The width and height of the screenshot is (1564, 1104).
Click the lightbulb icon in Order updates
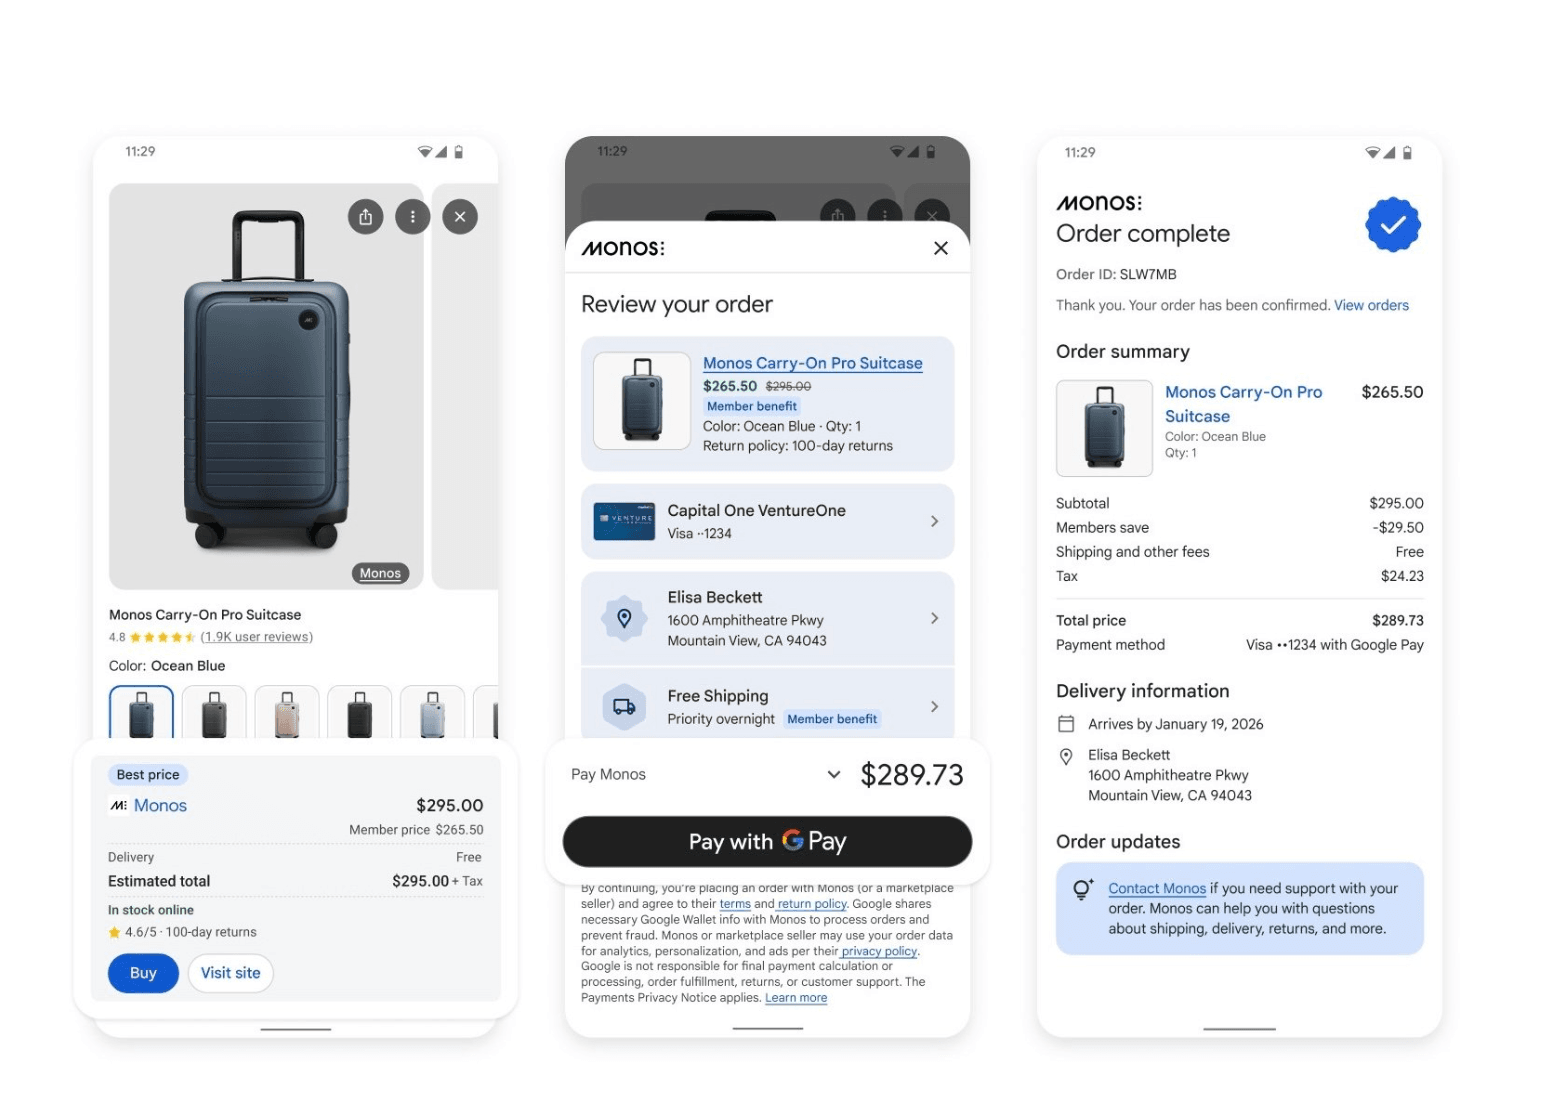click(1083, 889)
